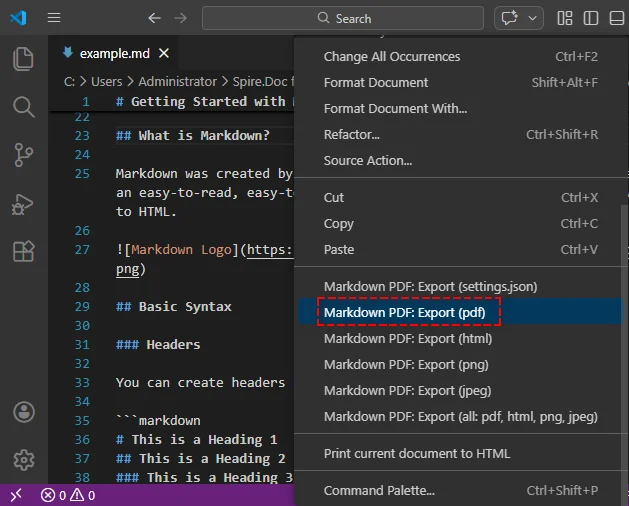Viewport: 629px width, 506px height.
Task: Open the Explorer view in activity bar
Action: 23,59
